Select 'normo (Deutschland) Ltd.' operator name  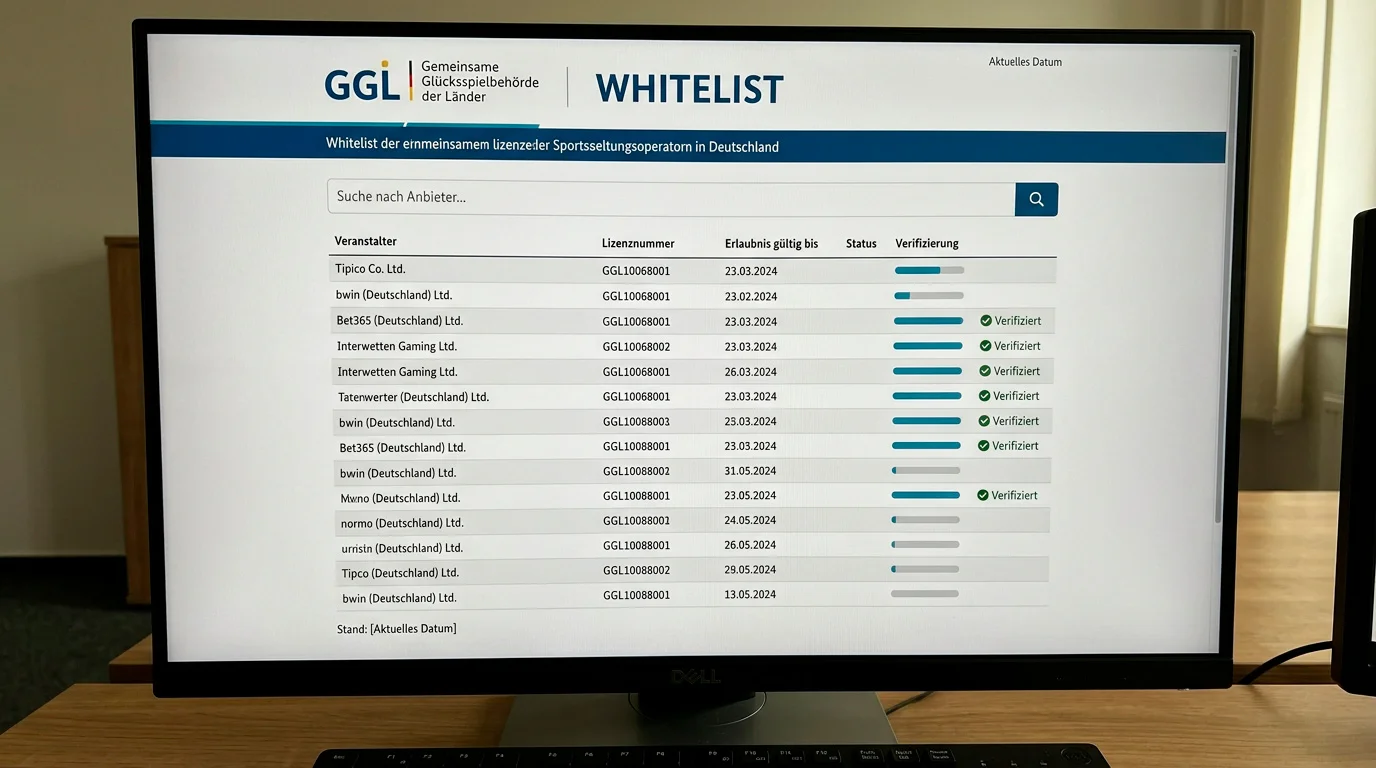[x=402, y=523]
